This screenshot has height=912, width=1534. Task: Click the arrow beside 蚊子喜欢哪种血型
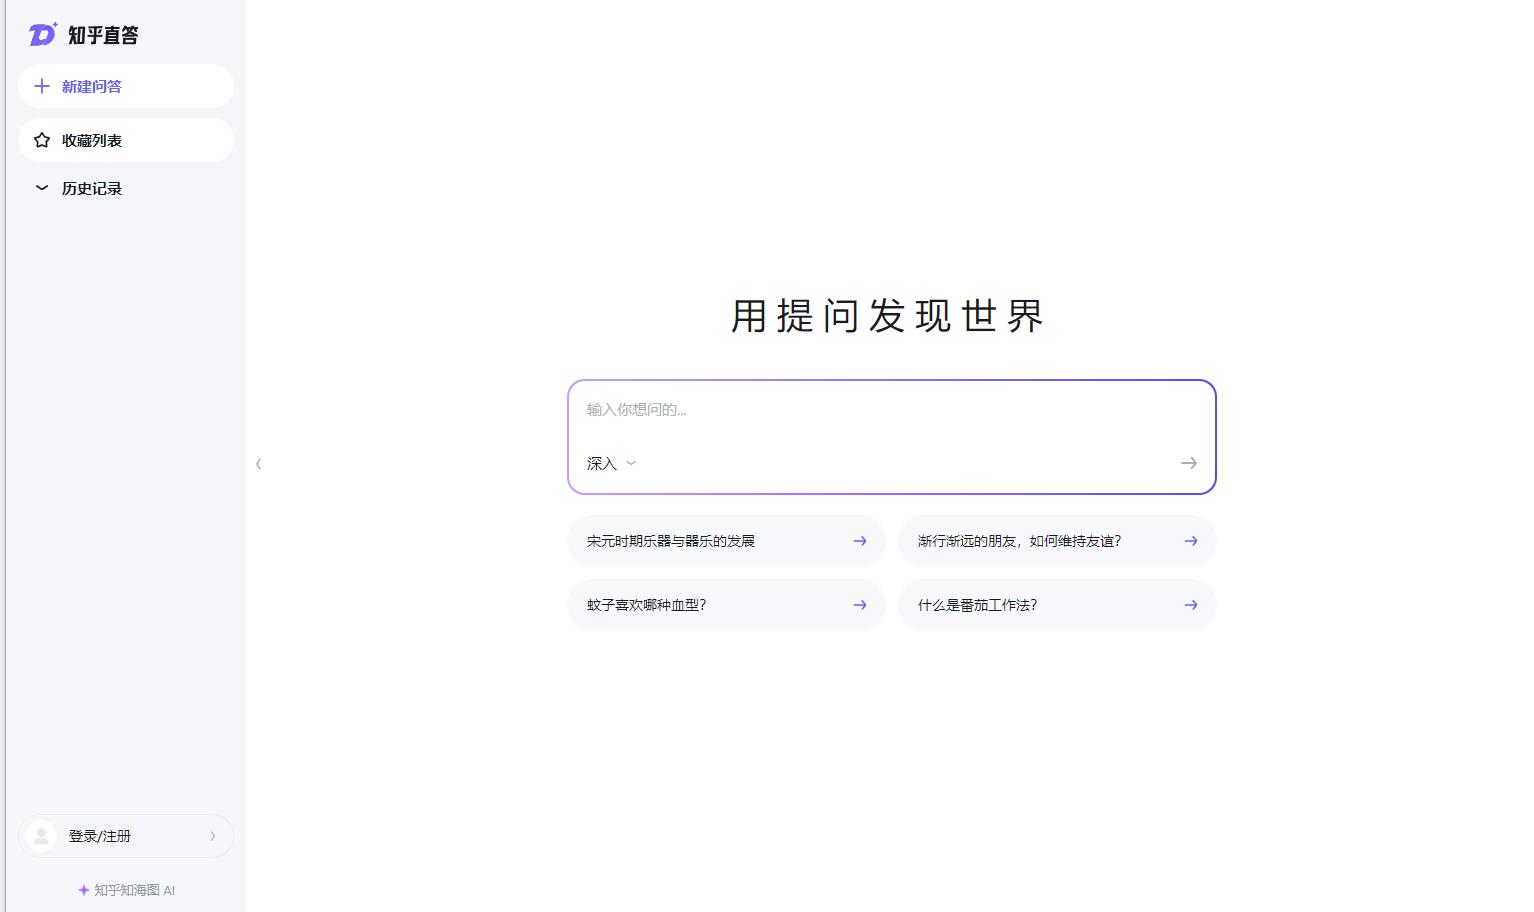(x=859, y=605)
